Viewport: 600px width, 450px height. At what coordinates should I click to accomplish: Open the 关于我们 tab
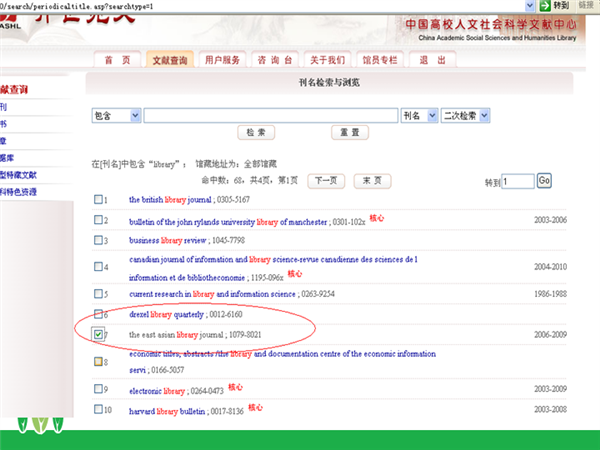(x=327, y=60)
